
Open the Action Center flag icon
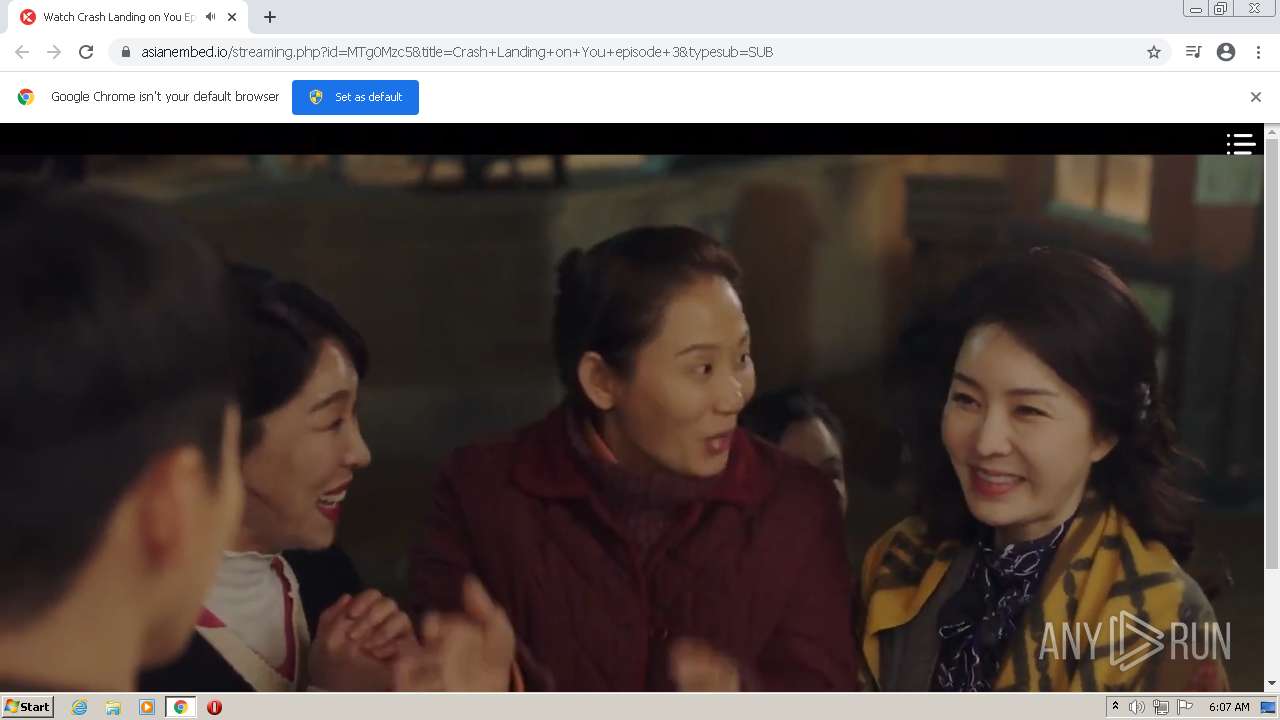pos(1185,707)
